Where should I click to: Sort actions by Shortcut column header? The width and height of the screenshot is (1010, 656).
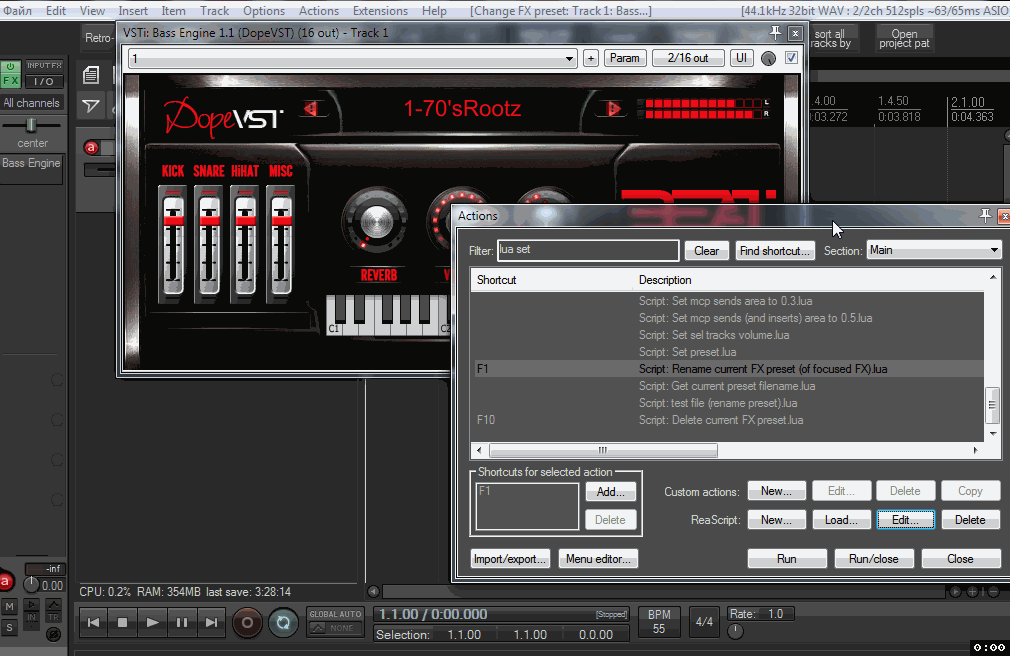pyautogui.click(x=496, y=280)
